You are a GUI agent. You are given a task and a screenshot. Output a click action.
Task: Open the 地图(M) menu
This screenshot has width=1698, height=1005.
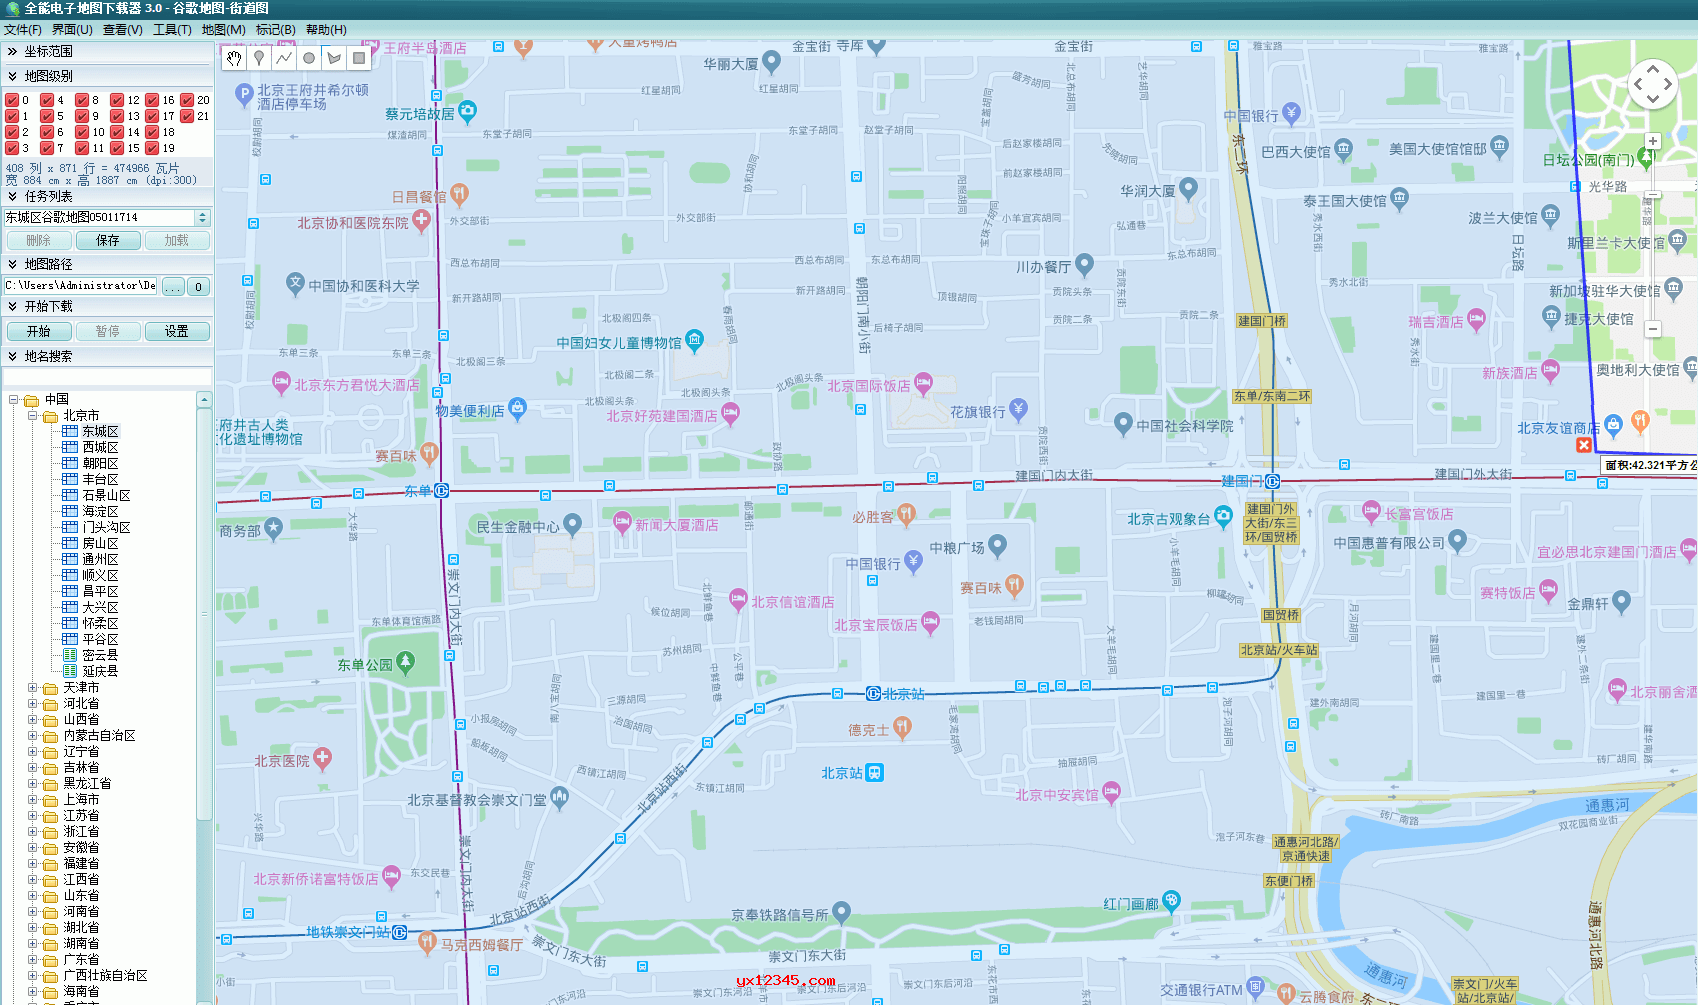(223, 30)
